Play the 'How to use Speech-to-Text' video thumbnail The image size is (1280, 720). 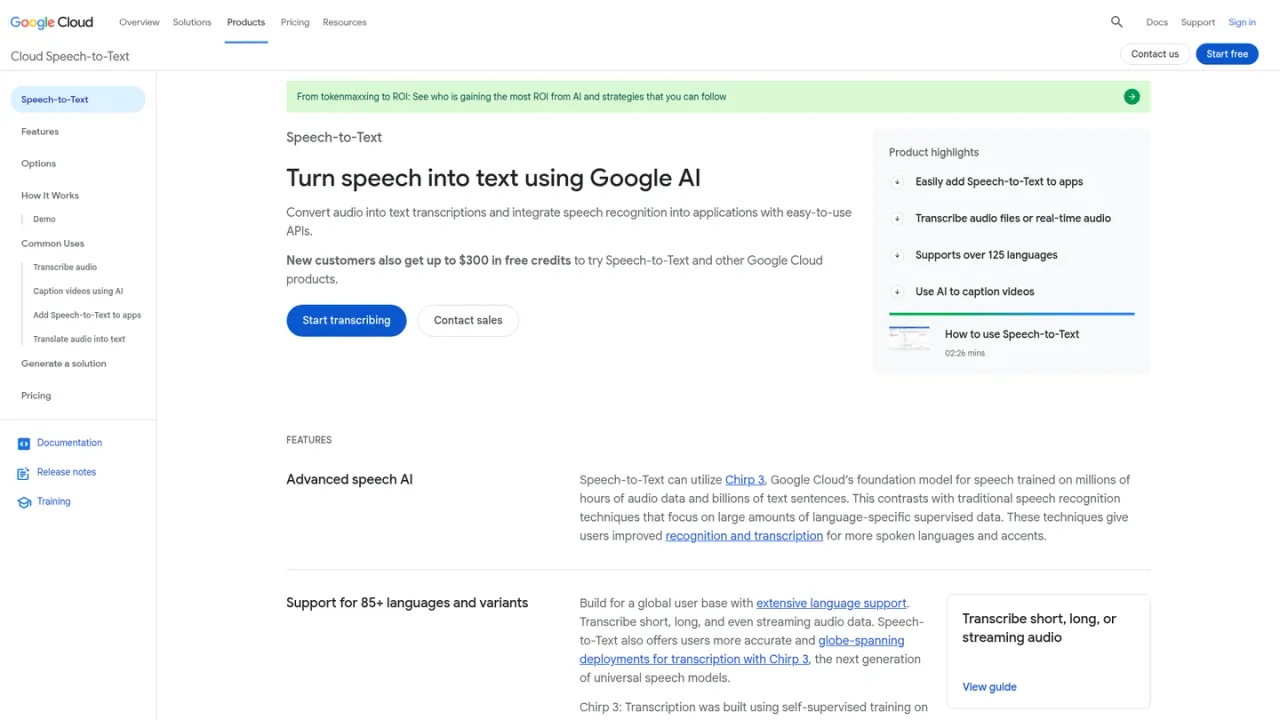point(909,339)
